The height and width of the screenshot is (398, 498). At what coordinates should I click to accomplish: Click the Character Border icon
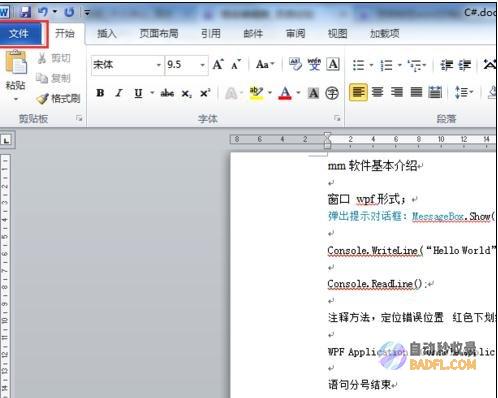click(333, 64)
